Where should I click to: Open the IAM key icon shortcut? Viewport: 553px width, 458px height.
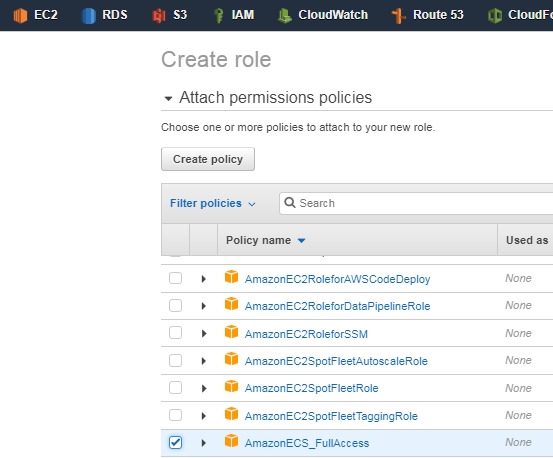click(219, 16)
